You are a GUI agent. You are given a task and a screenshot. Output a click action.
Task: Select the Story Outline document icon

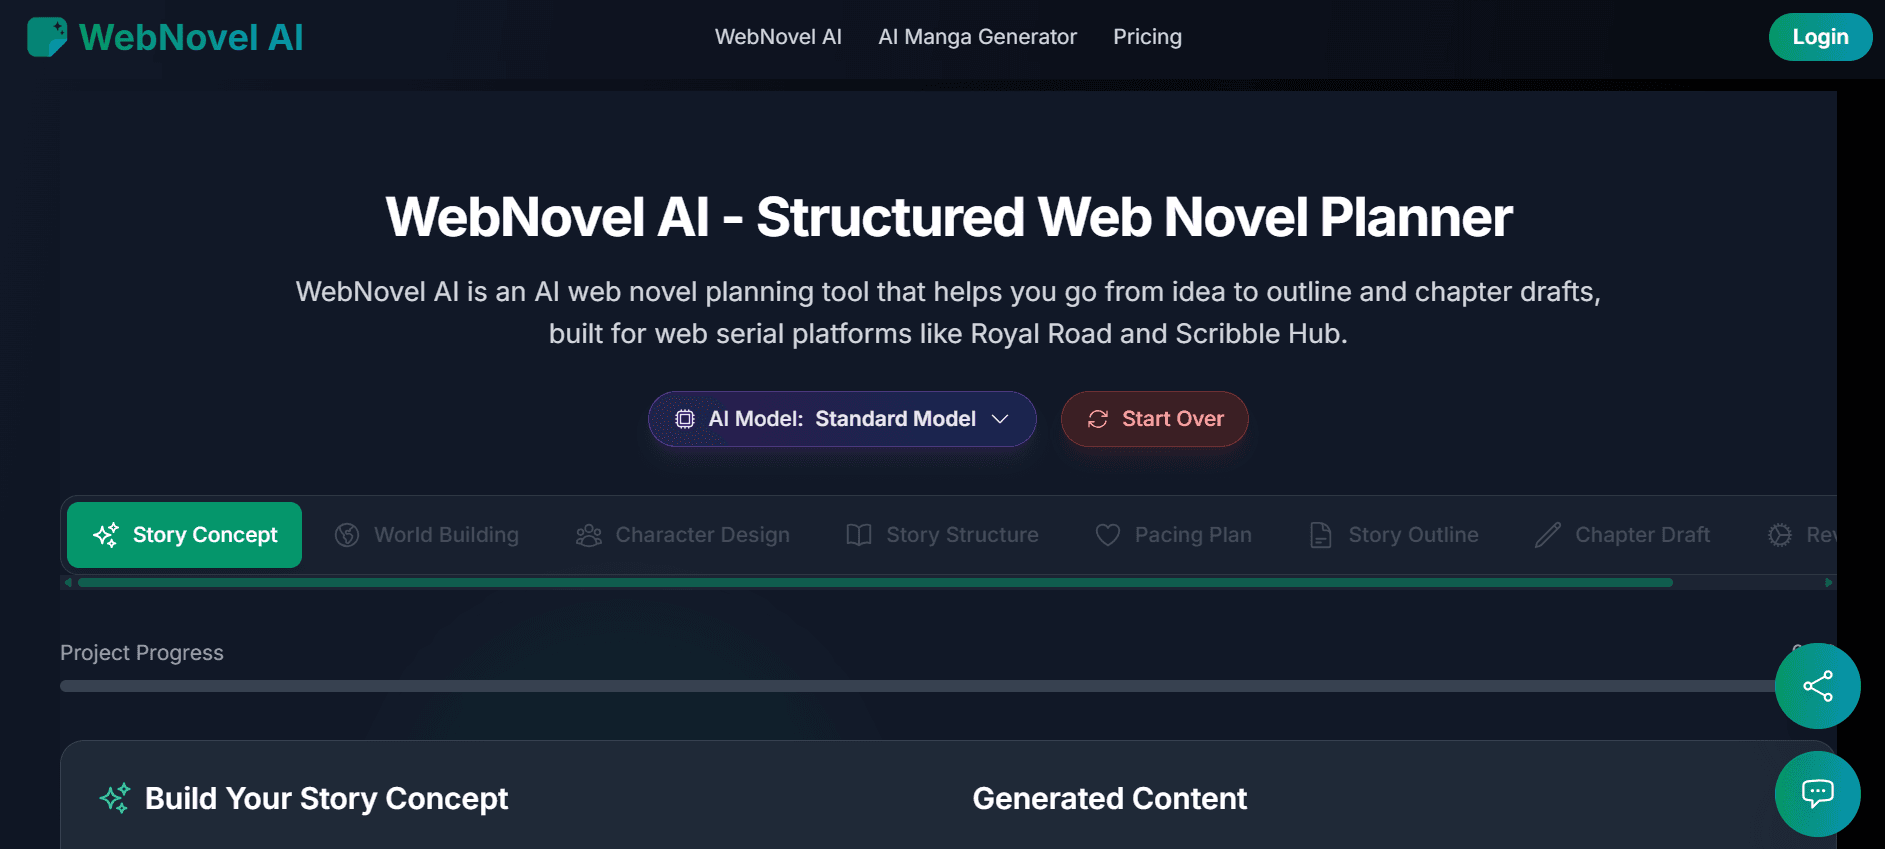tap(1320, 535)
